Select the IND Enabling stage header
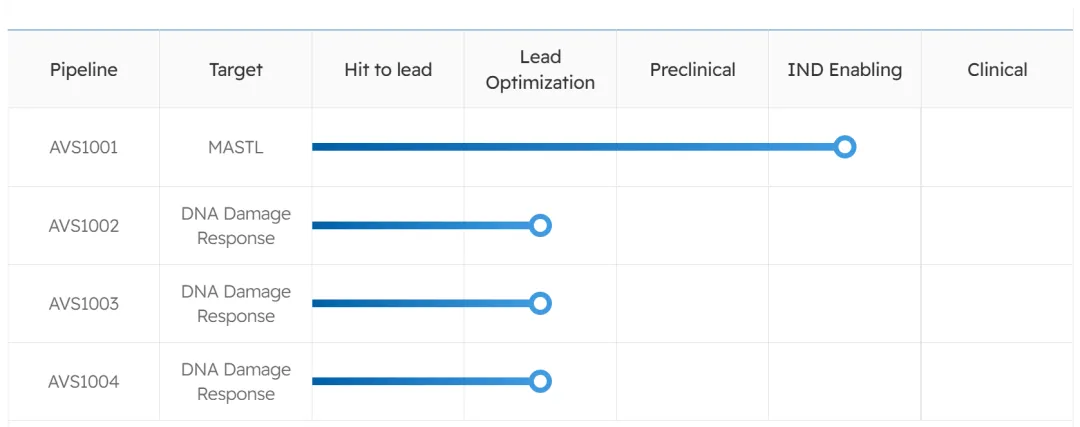 845,70
